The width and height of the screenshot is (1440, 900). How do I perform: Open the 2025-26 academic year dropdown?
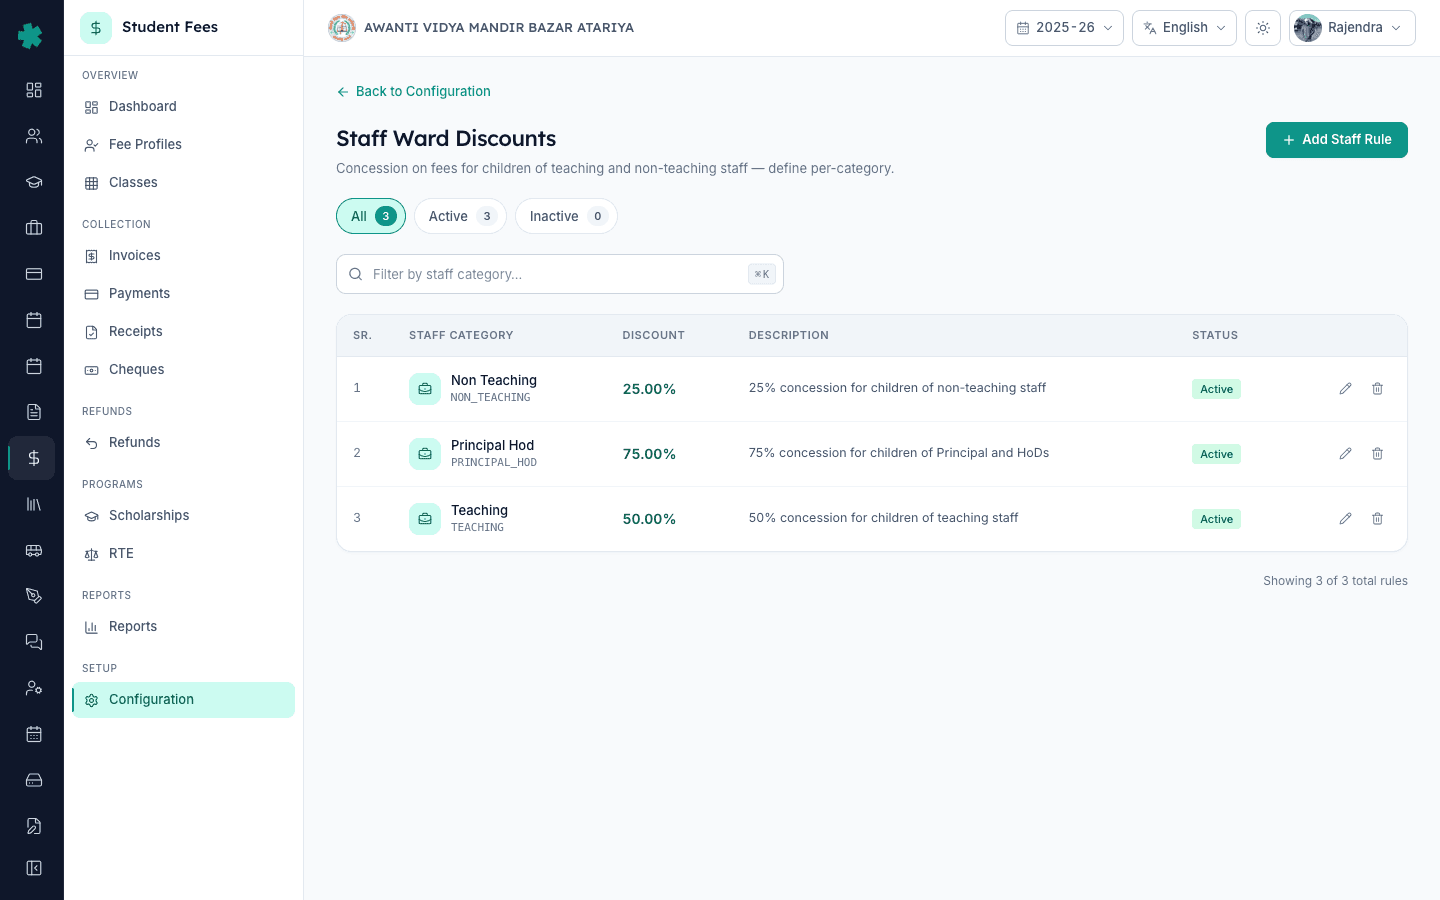coord(1064,28)
